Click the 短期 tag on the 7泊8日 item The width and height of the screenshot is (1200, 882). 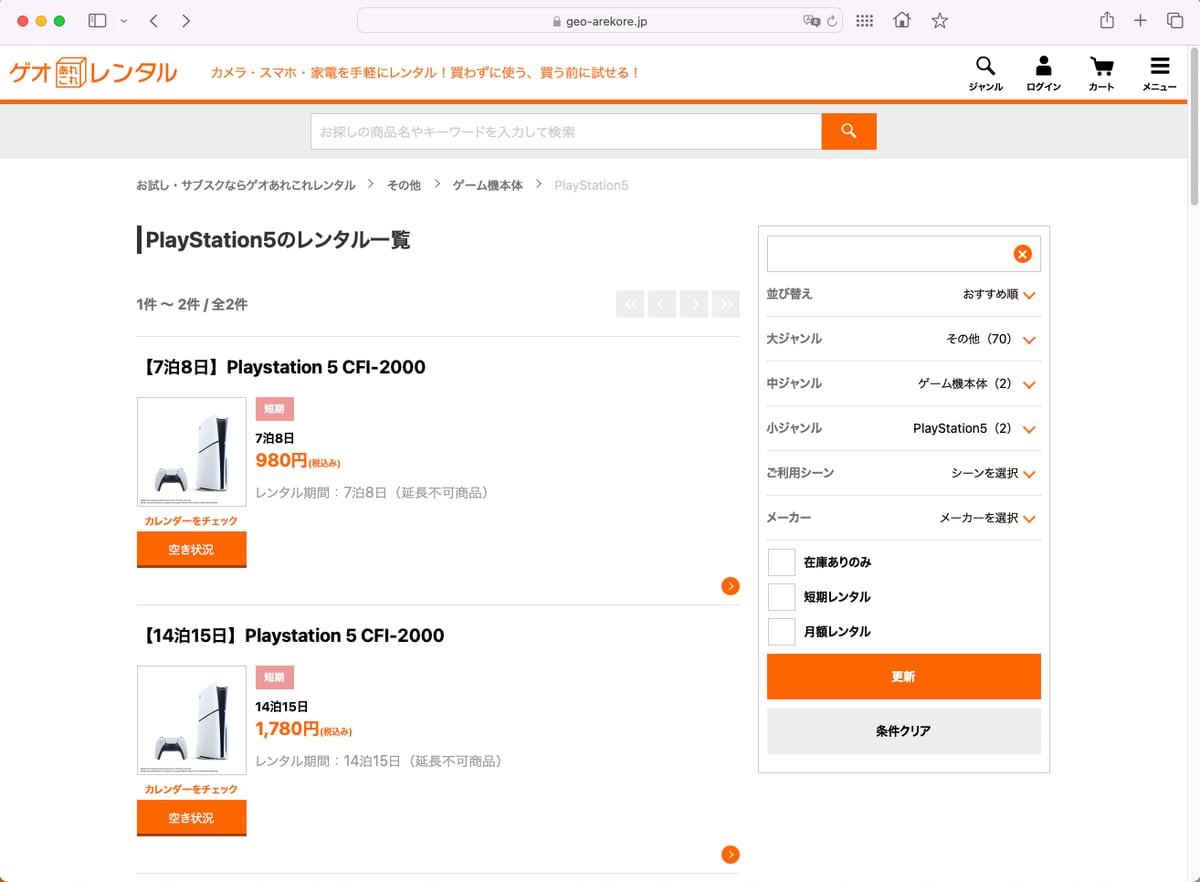pos(274,409)
